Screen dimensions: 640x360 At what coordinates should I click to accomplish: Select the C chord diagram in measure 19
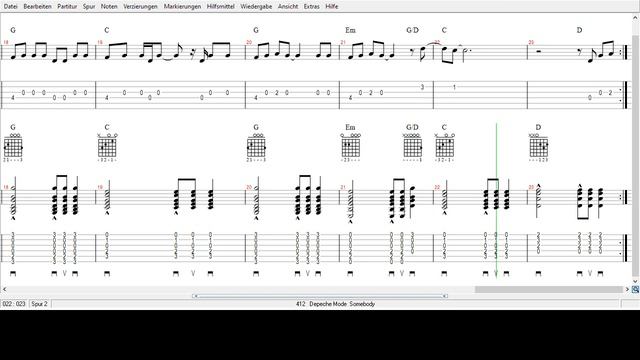[107, 147]
